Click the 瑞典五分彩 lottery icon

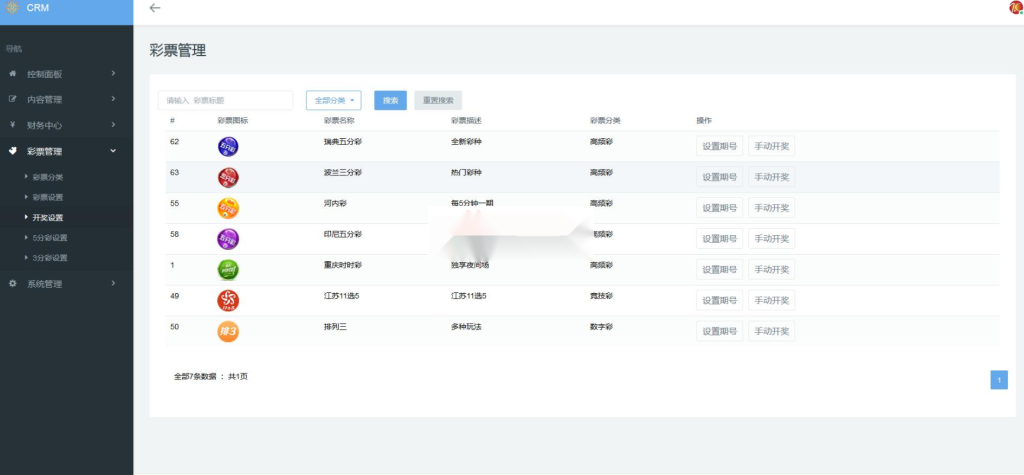(x=228, y=147)
